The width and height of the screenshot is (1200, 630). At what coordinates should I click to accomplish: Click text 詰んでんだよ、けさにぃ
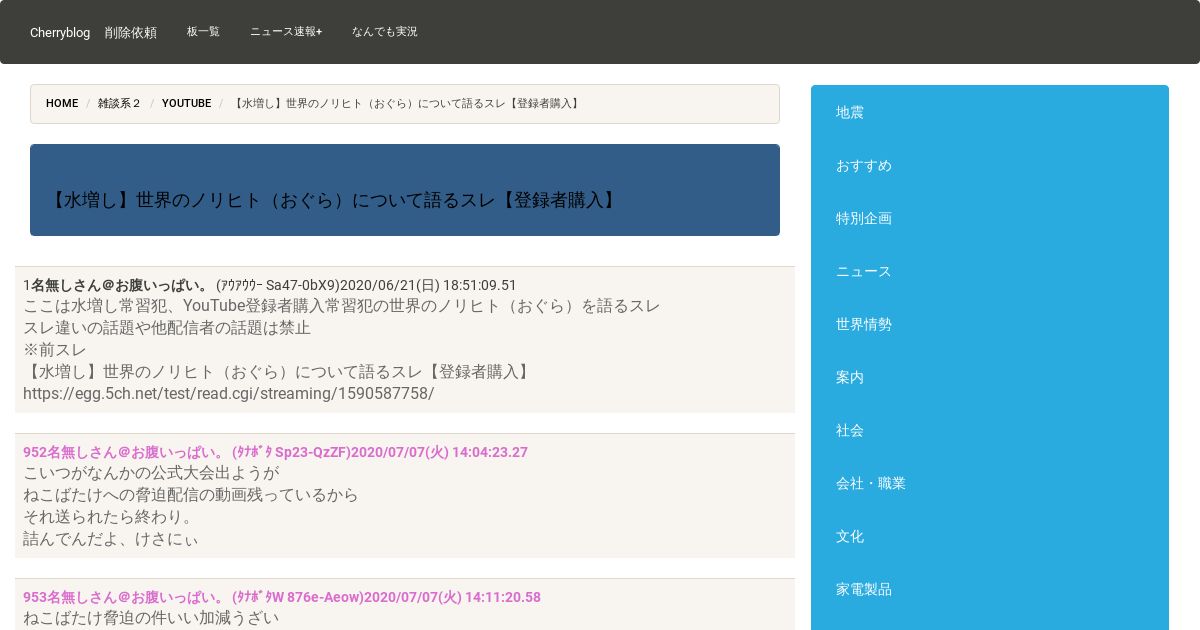click(x=111, y=539)
